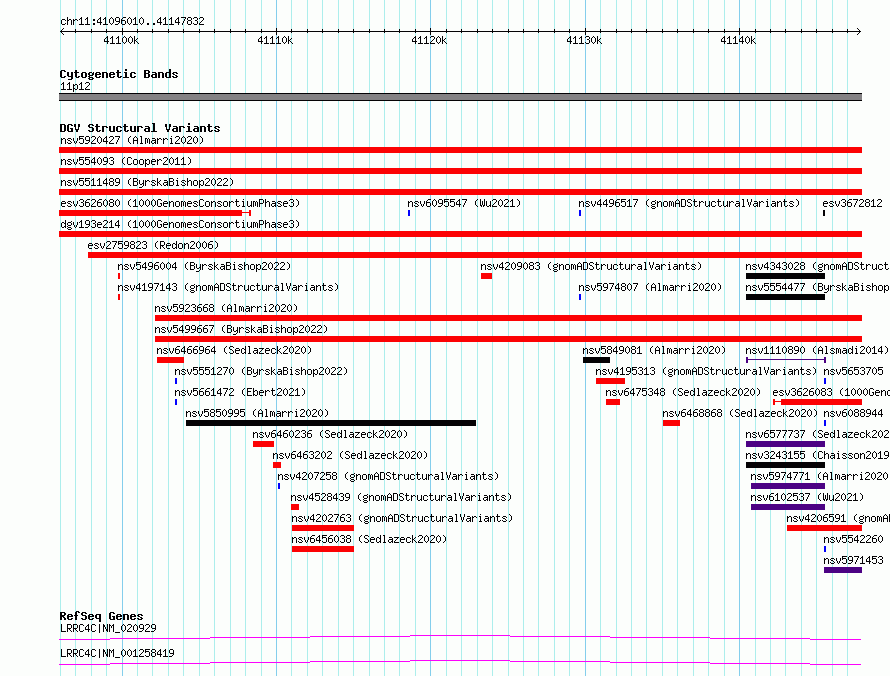The height and width of the screenshot is (676, 890).
Task: Click DGV Structural Variants track heading
Action: pyautogui.click(x=140, y=128)
